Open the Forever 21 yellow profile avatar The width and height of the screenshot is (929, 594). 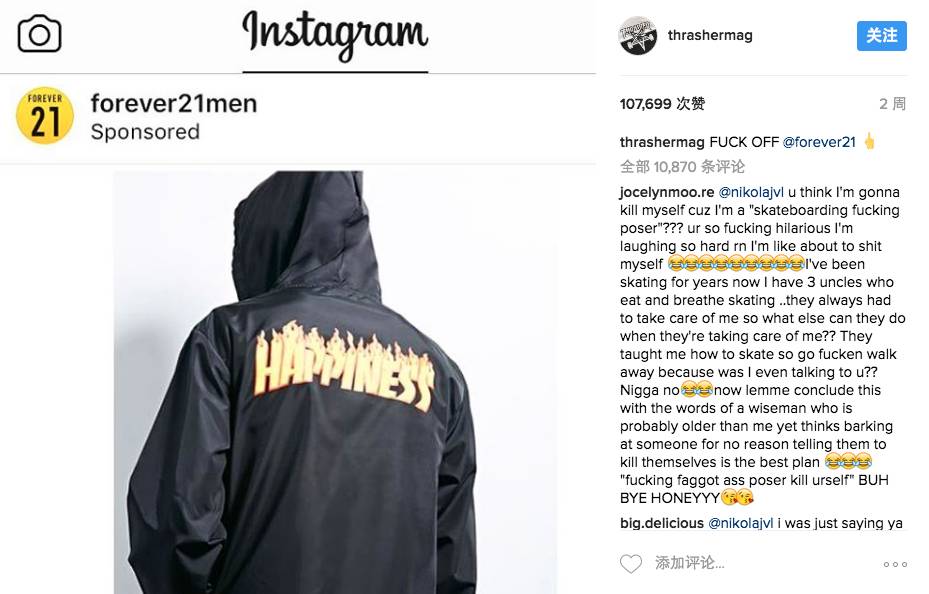(x=45, y=116)
